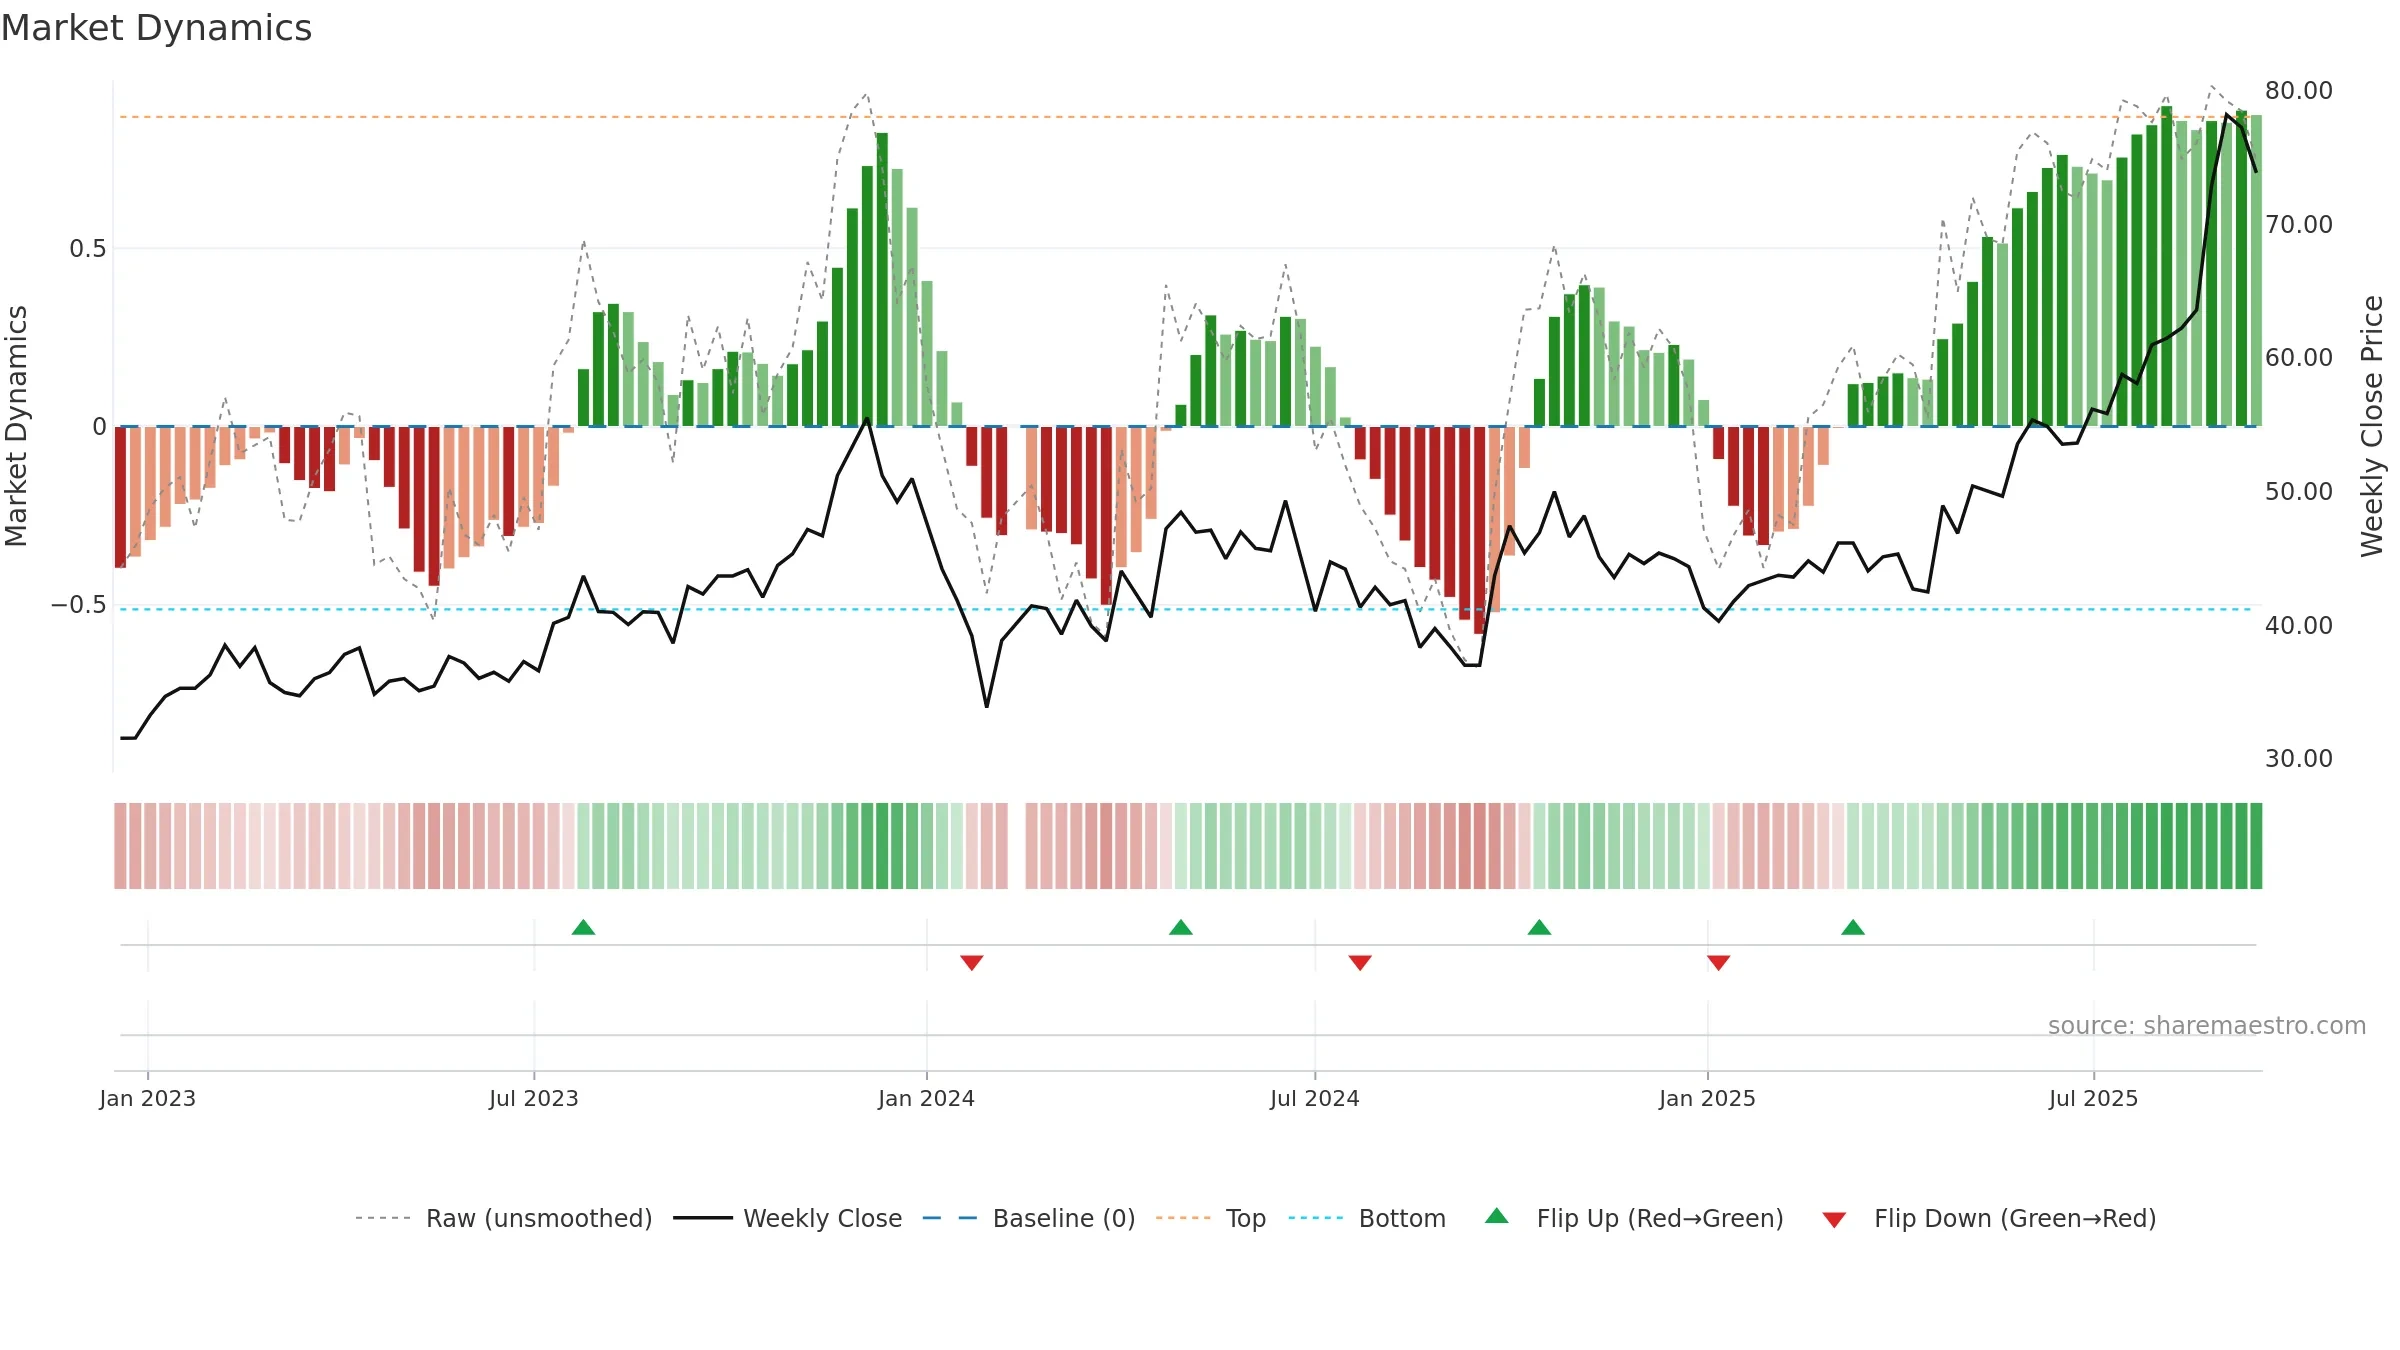Click the green flip-up marker in late 2024
The height and width of the screenshot is (1350, 2400).
click(1540, 927)
